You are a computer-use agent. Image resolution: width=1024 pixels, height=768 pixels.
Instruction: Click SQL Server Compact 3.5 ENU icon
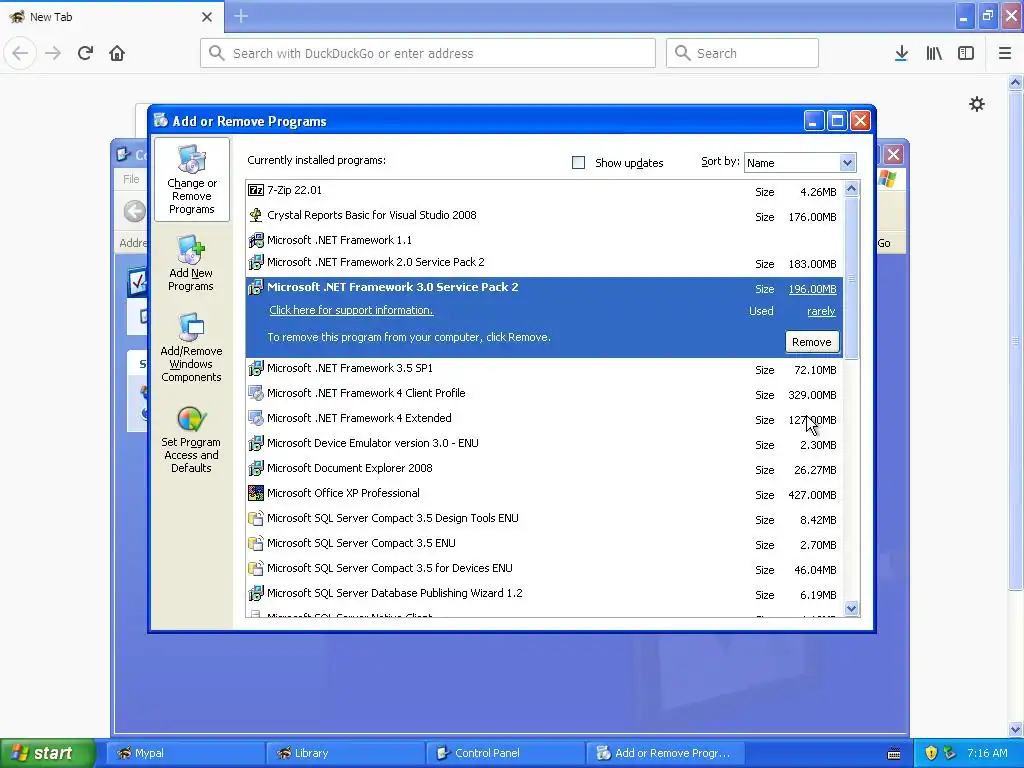click(256, 543)
